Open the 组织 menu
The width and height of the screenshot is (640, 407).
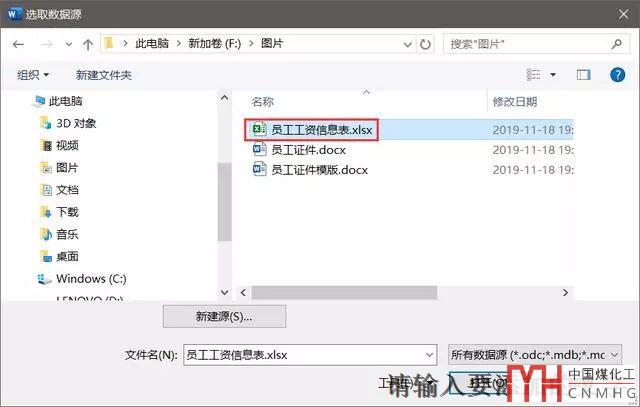coord(33,75)
